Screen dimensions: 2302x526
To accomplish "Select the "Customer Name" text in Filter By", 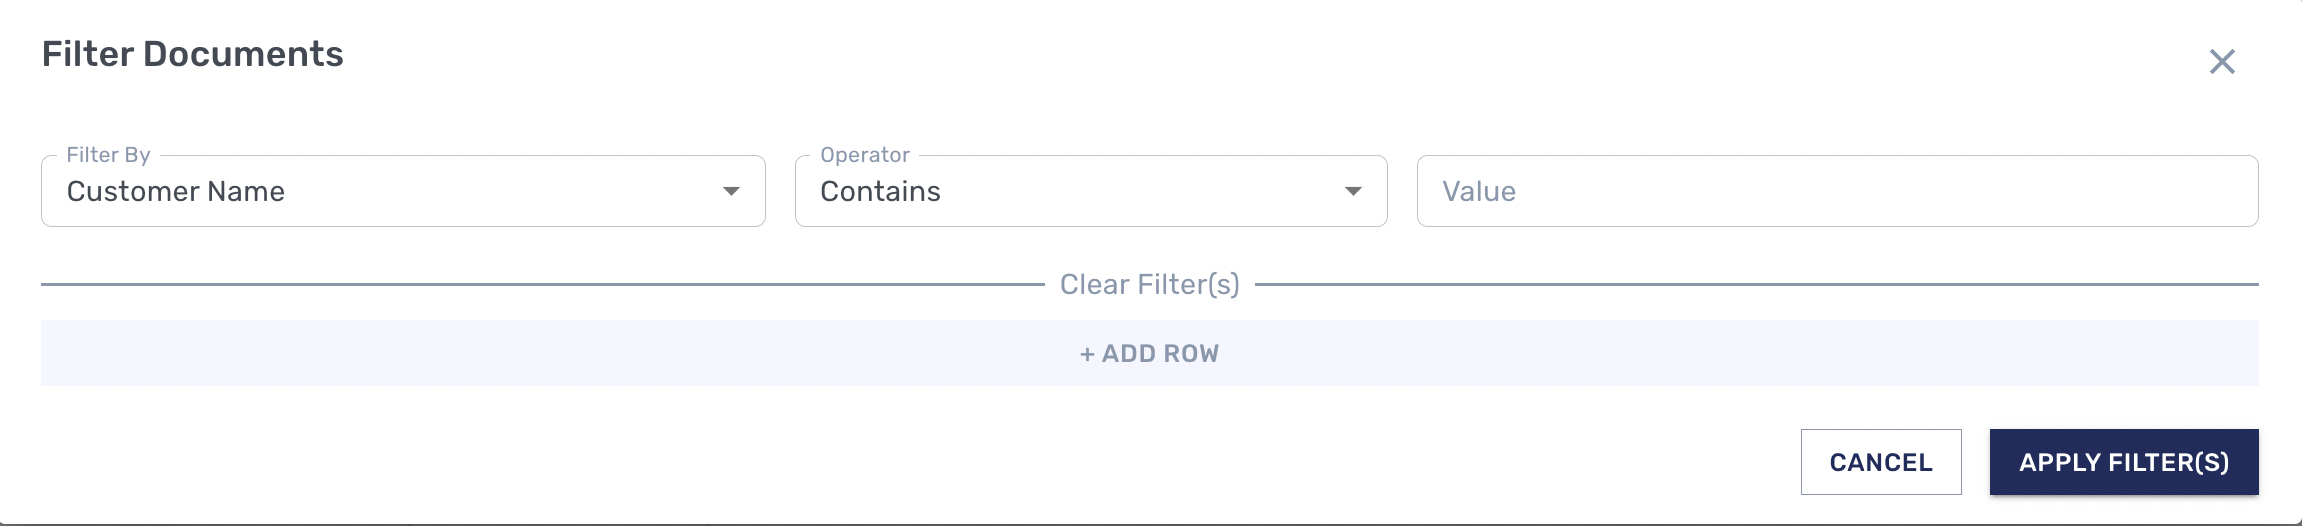I will (x=176, y=191).
